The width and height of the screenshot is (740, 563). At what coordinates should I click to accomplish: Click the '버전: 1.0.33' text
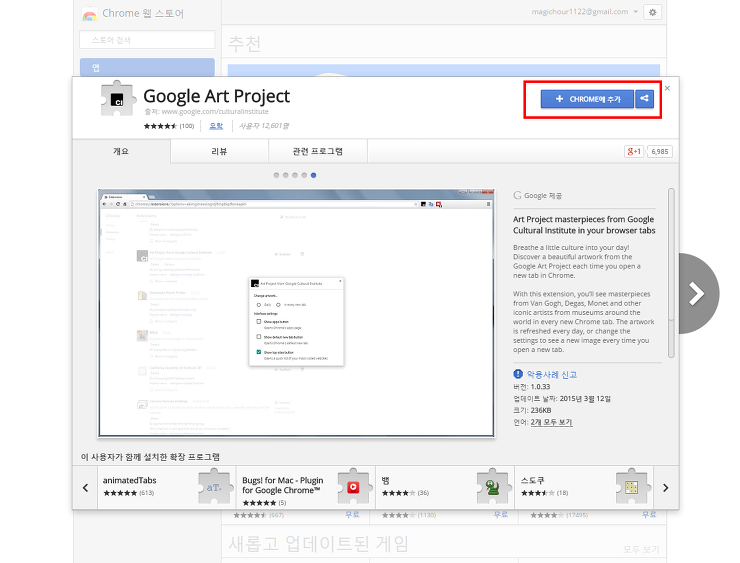(532, 387)
